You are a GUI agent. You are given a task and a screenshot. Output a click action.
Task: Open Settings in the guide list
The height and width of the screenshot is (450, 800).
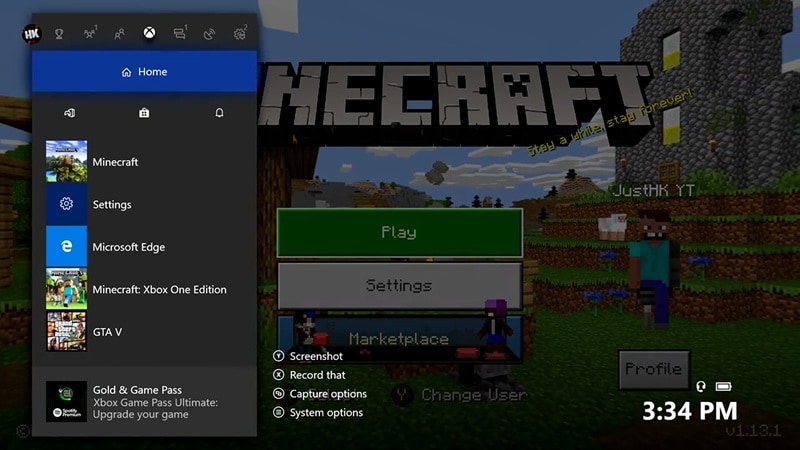point(144,204)
